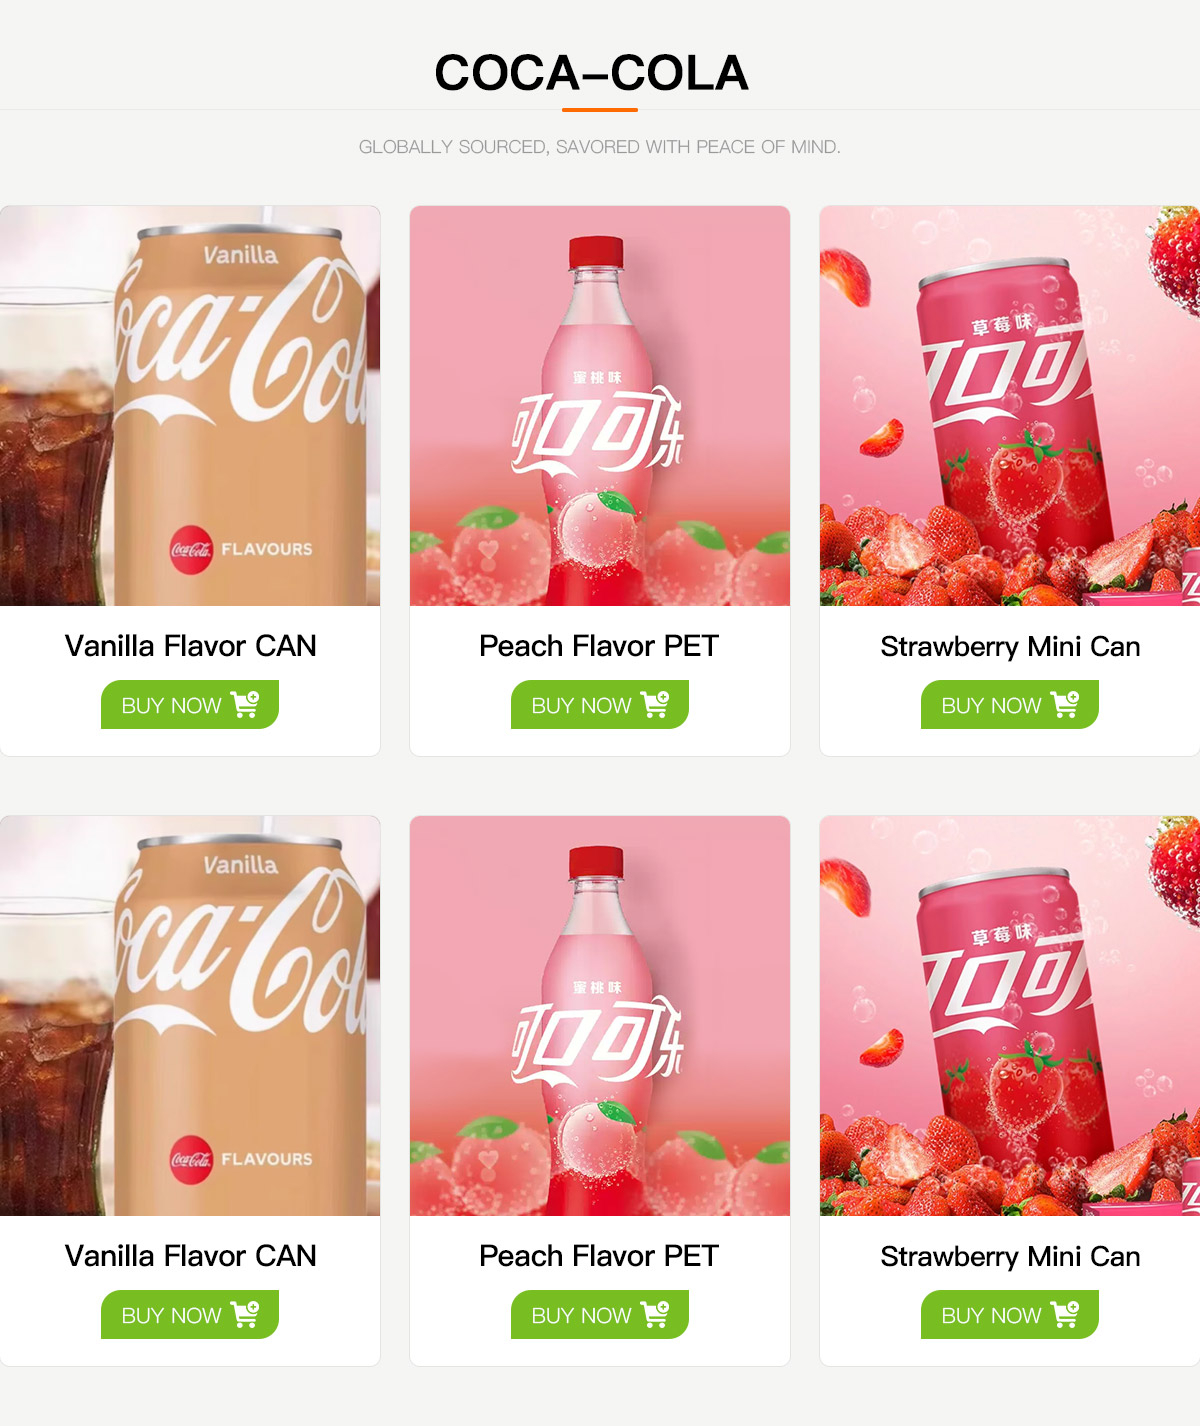This screenshot has width=1200, height=1426.
Task: Click the top-row Peach Flavor PET title
Action: (x=599, y=646)
